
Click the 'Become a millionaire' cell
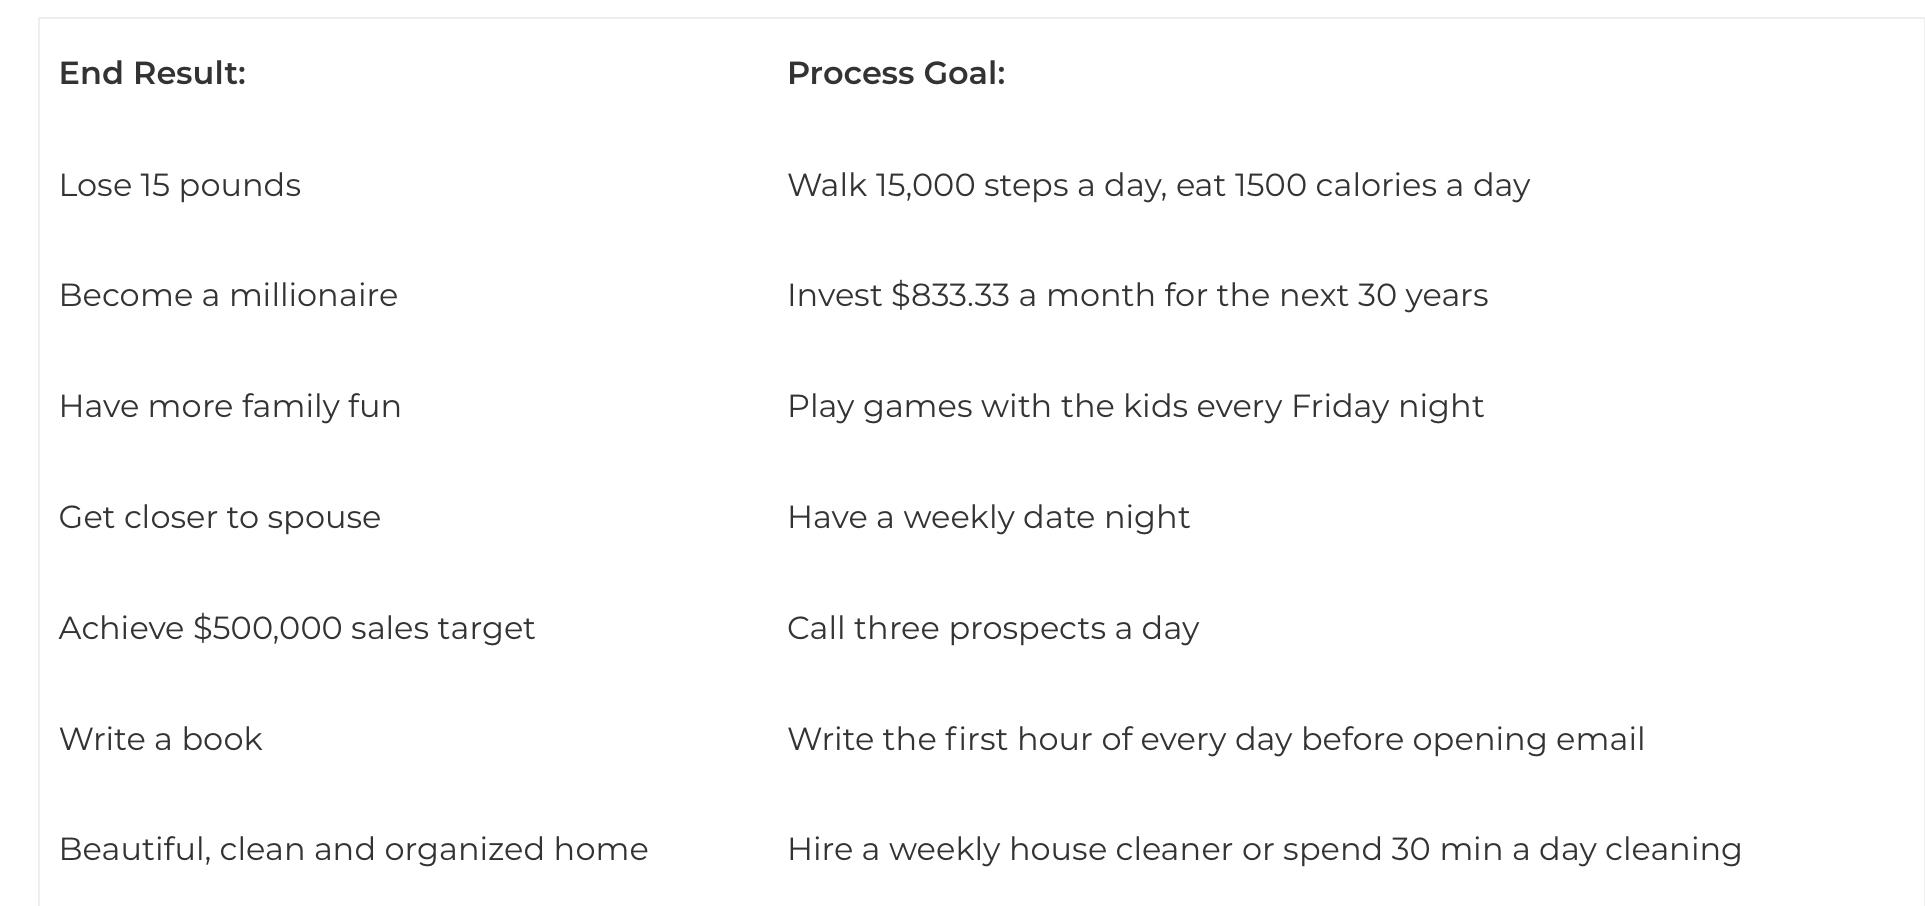click(x=228, y=295)
